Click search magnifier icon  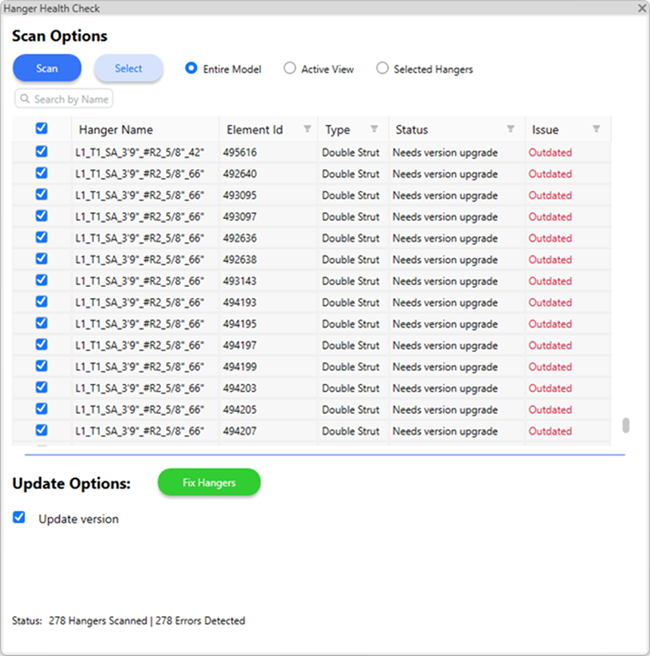tap(25, 99)
